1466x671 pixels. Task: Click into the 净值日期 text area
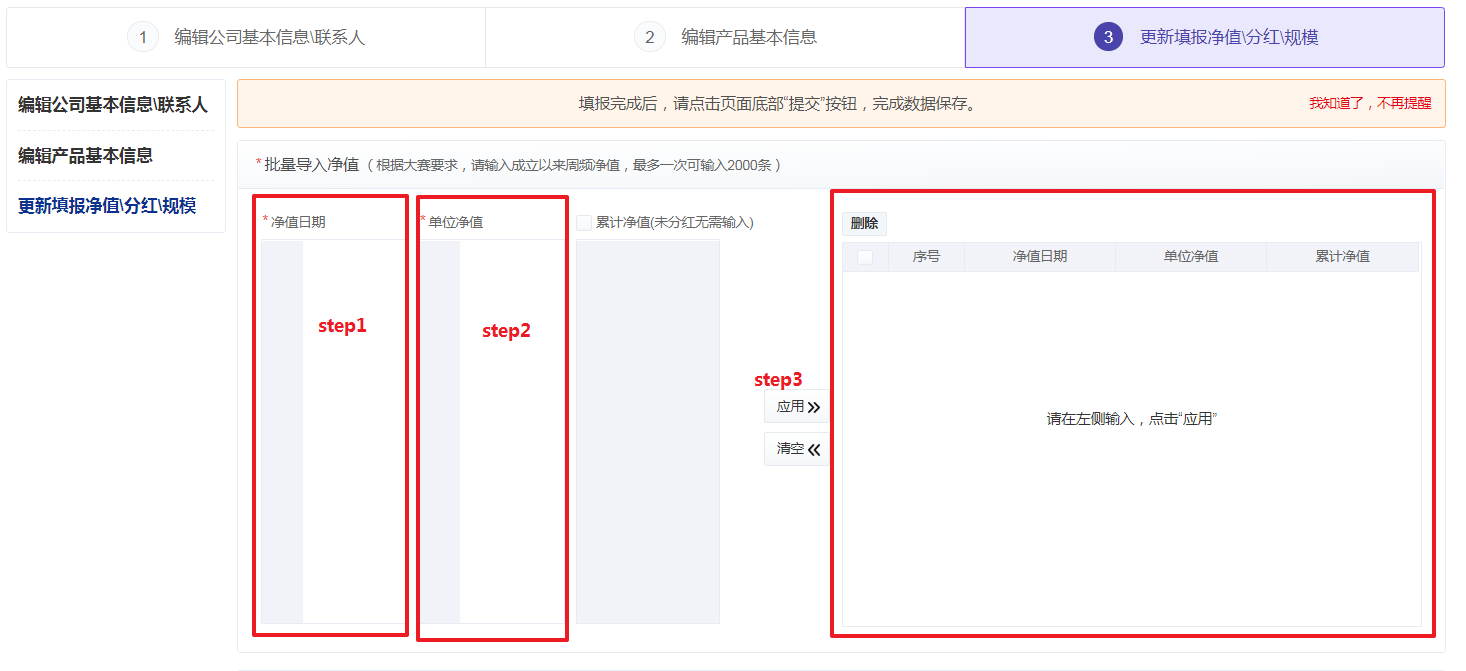pos(353,430)
